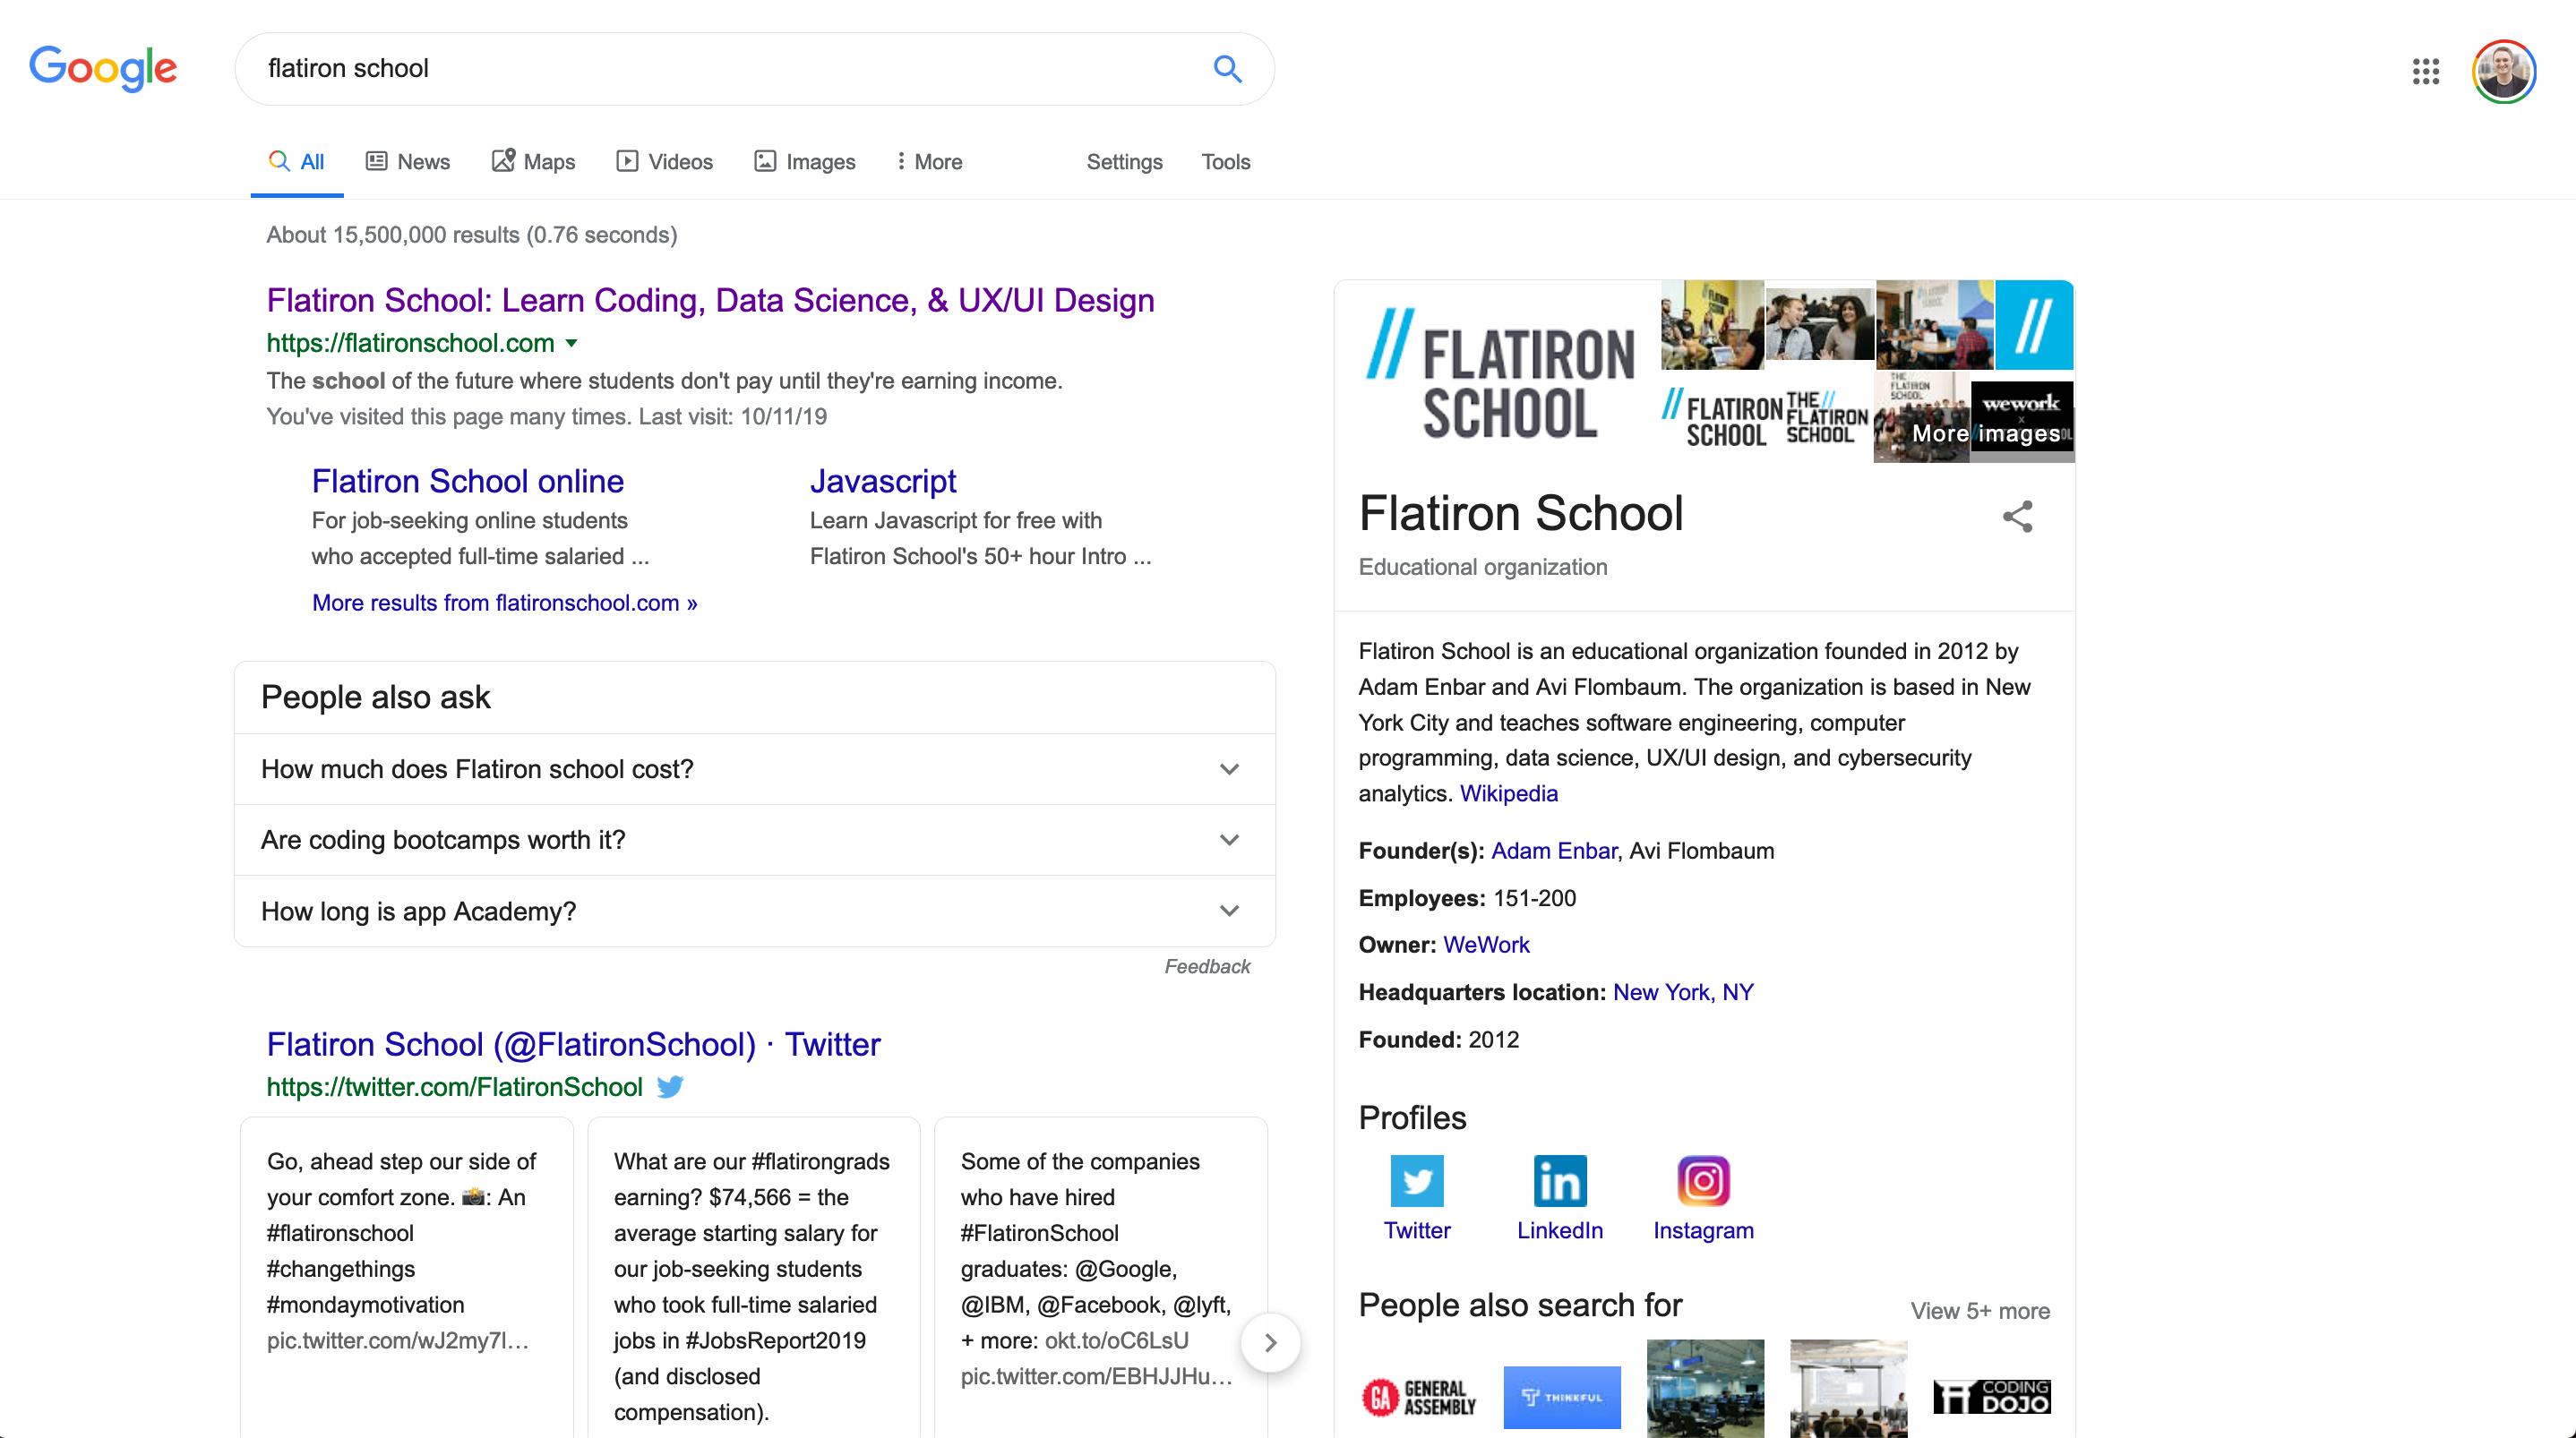The width and height of the screenshot is (2576, 1438).
Task: Share the Flatiron School knowledge panel
Action: (2017, 516)
